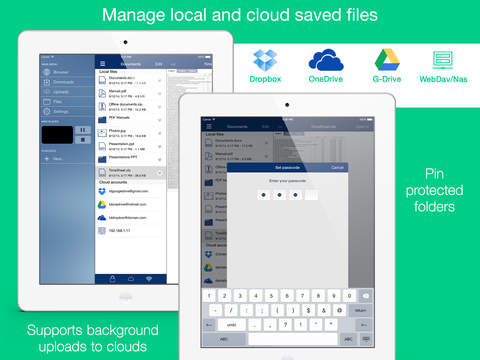
Task: Open Presentation.pdf file
Action: 131,146
